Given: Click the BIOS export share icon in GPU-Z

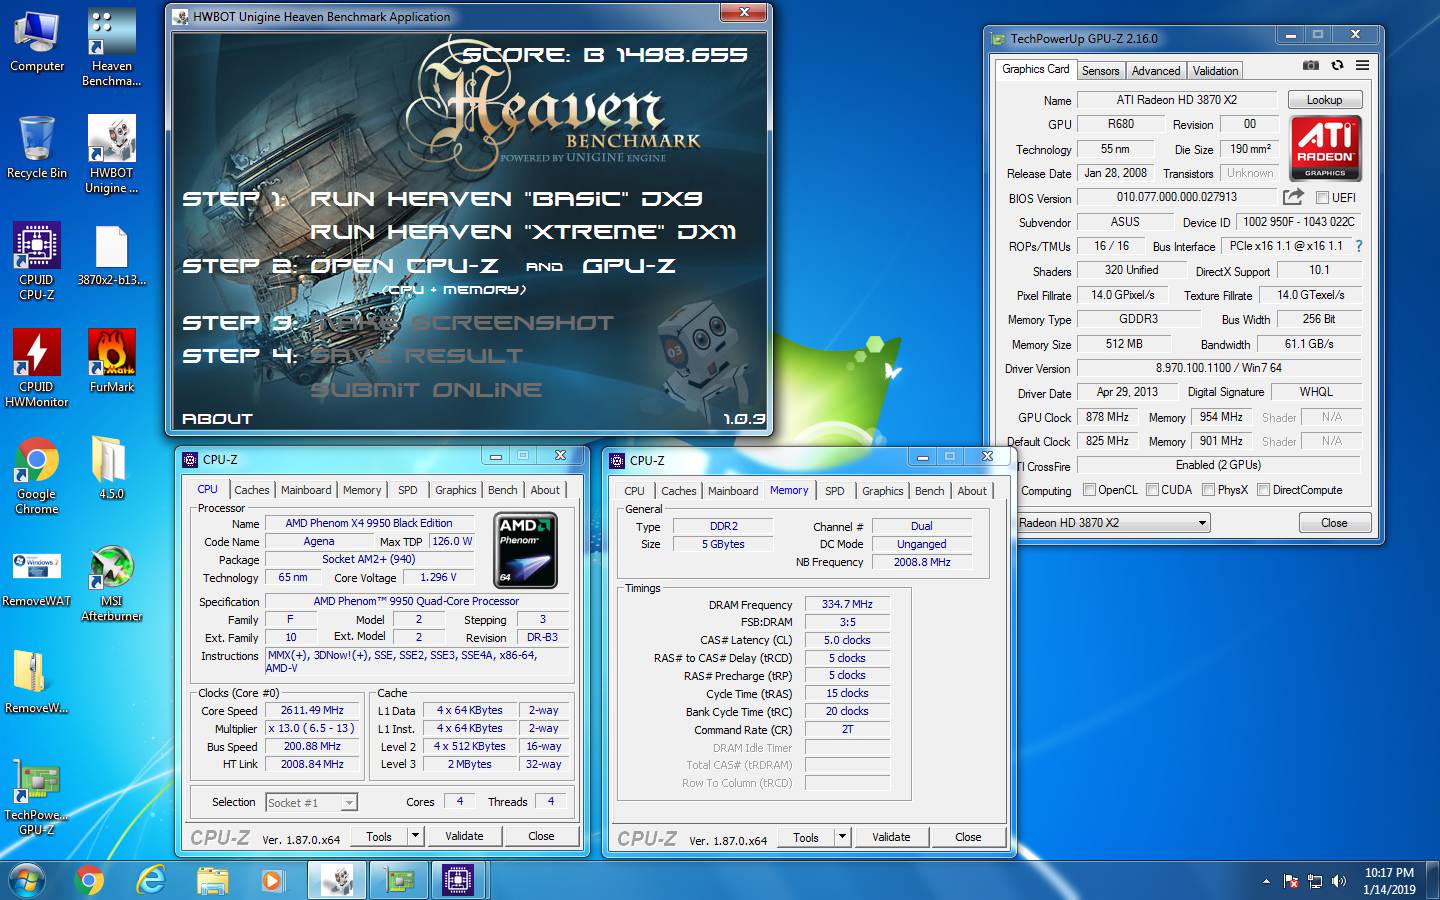Looking at the screenshot, I should (x=1293, y=197).
